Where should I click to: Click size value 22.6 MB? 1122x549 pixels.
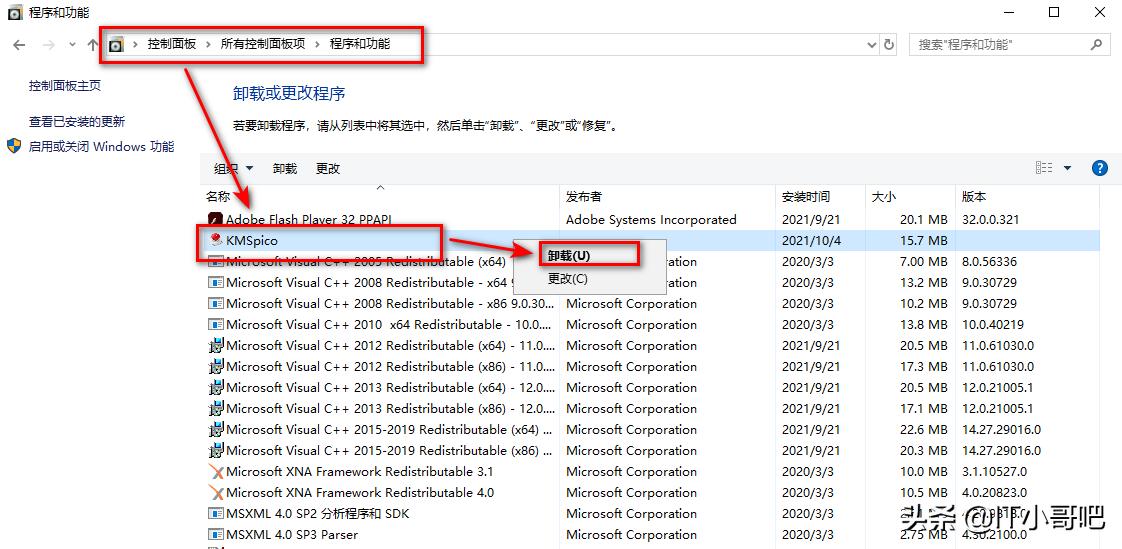923,429
